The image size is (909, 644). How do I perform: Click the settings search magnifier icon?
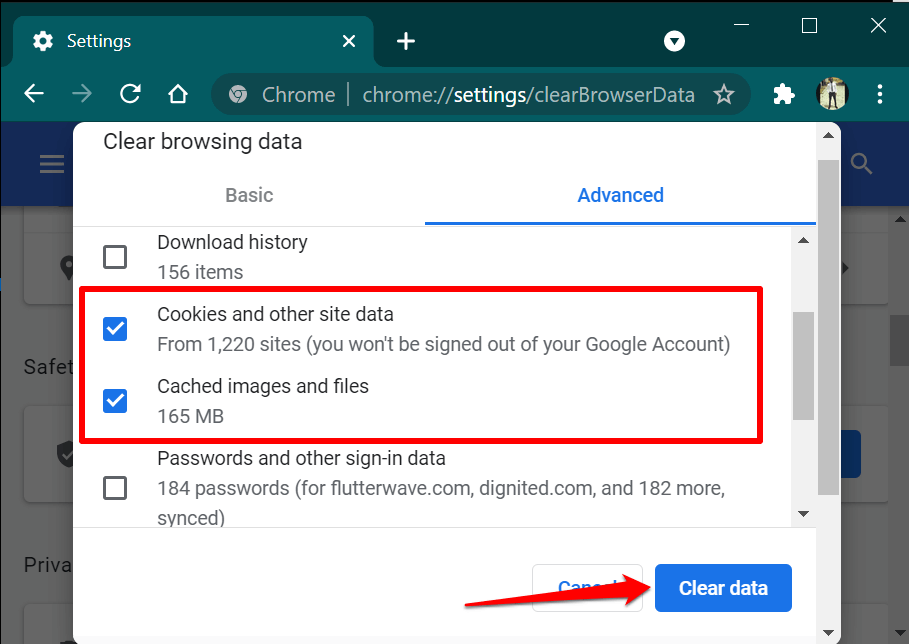tap(861, 164)
